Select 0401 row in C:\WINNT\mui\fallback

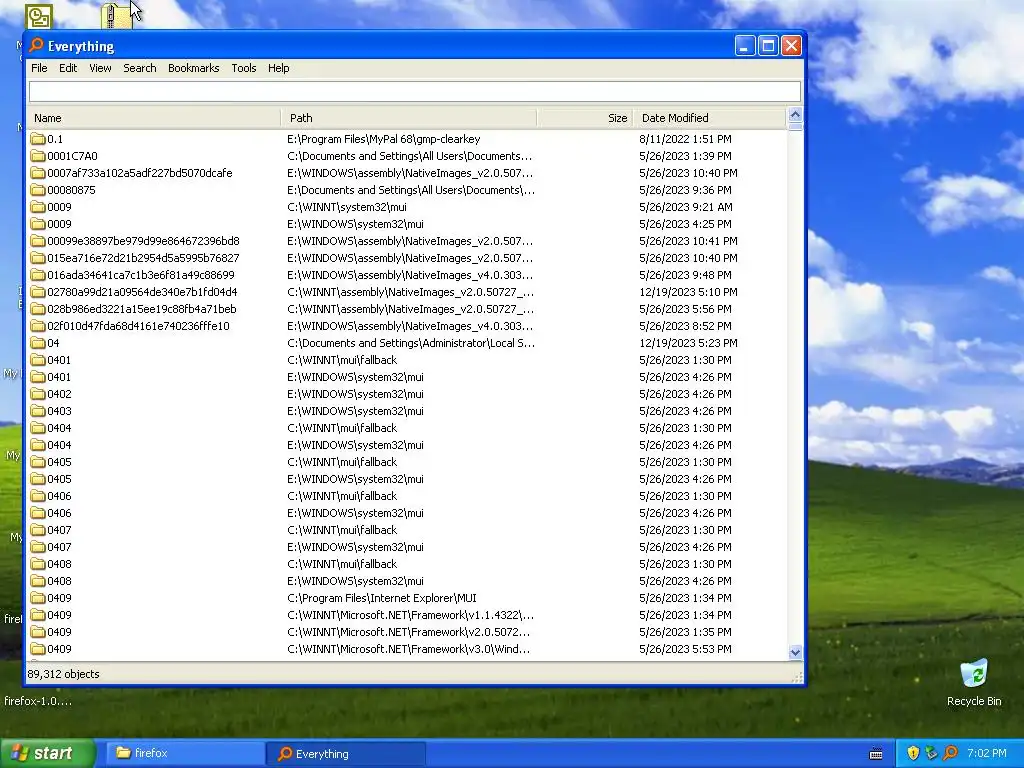pos(408,360)
